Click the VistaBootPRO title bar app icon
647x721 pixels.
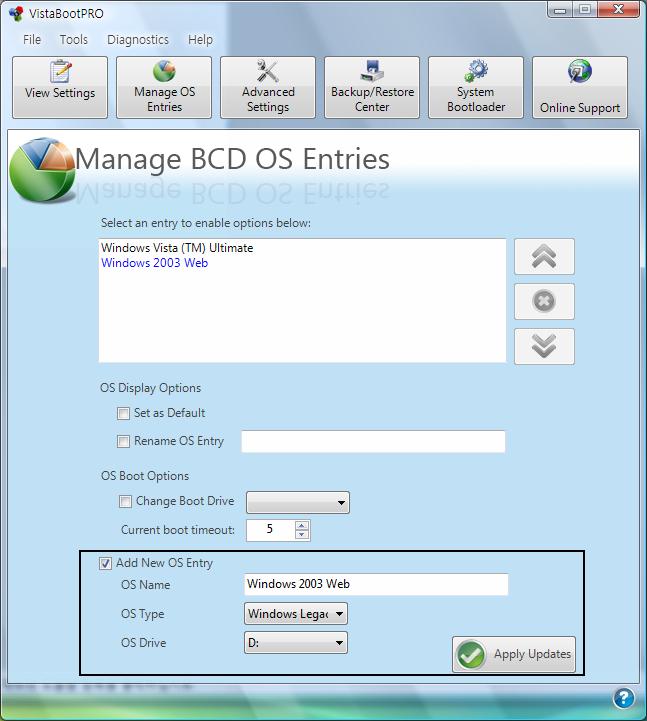(x=16, y=13)
